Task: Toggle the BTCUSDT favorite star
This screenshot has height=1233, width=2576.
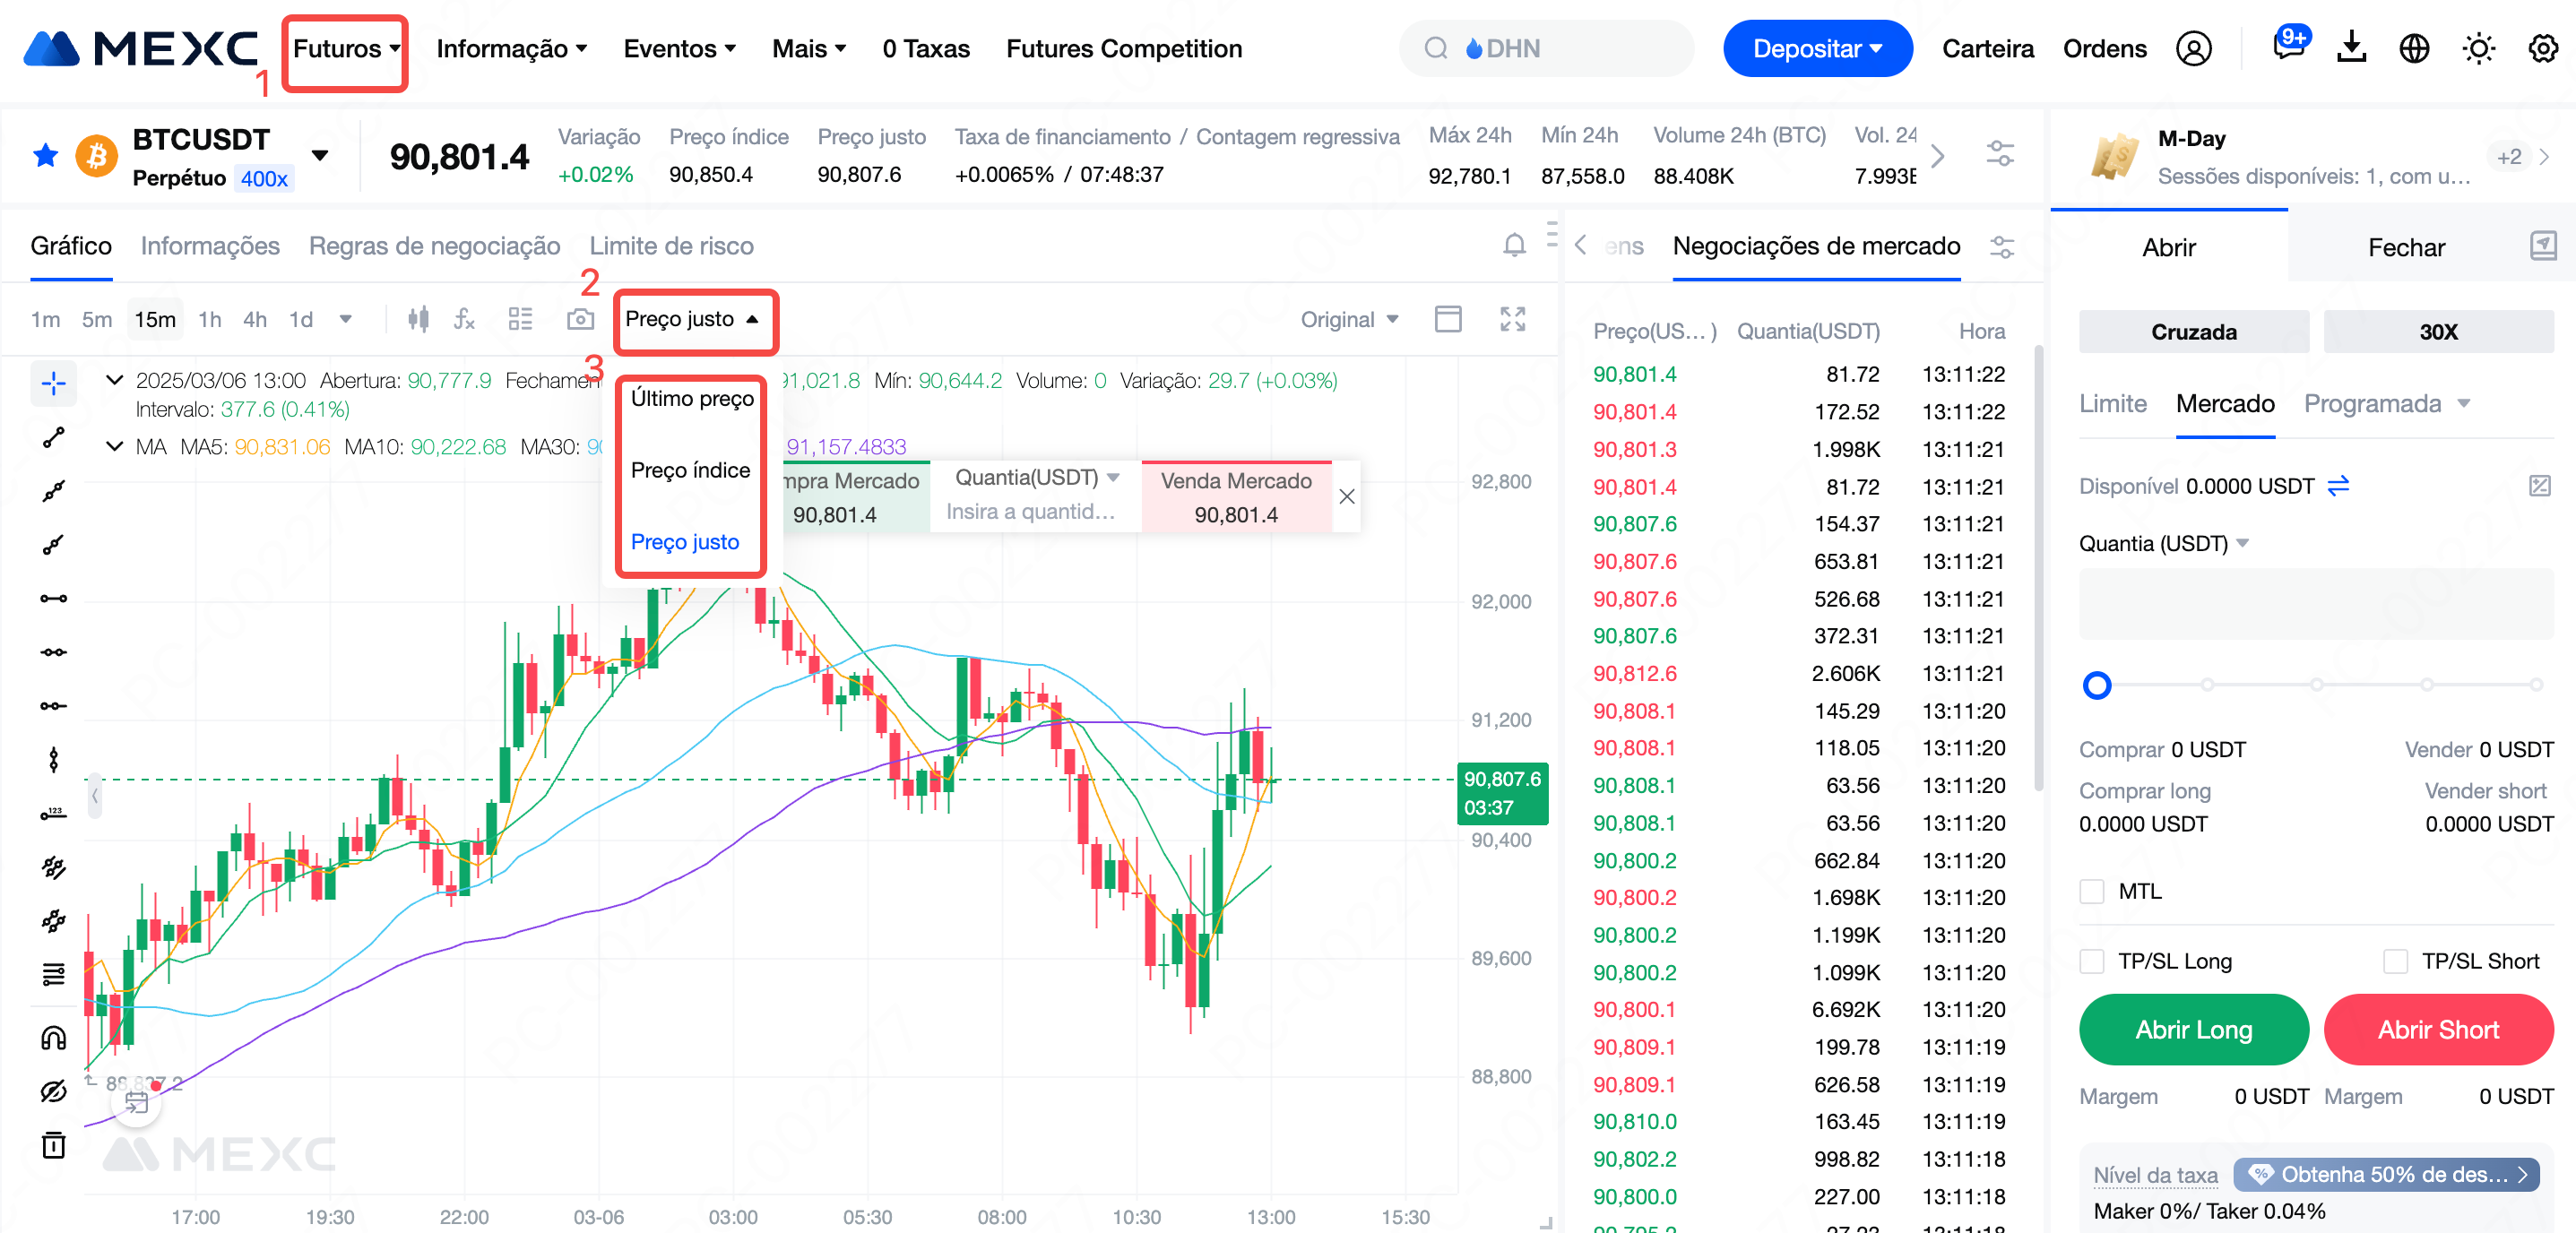Action: 46,155
